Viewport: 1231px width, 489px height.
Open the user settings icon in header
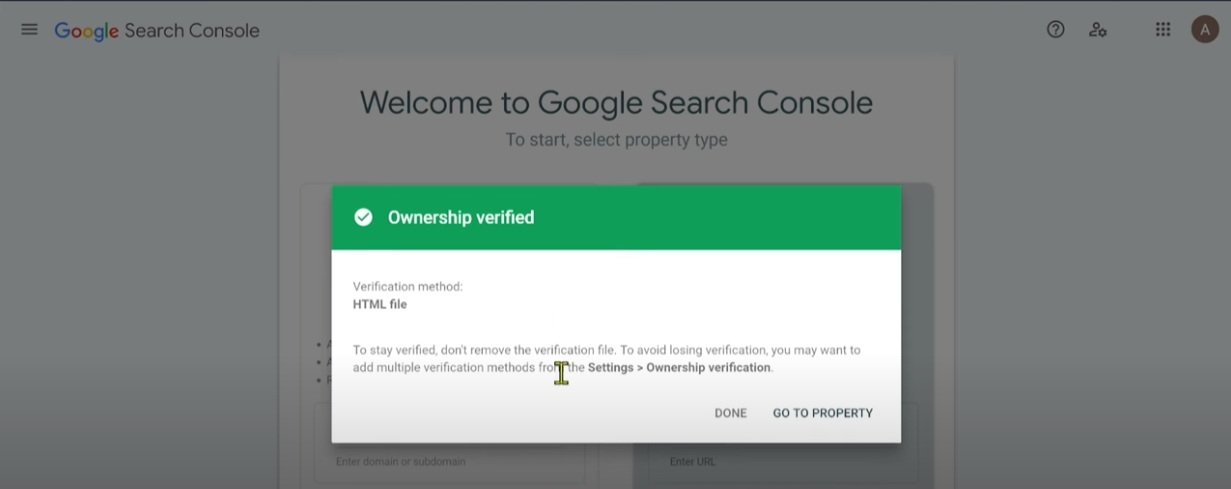[x=1098, y=30]
